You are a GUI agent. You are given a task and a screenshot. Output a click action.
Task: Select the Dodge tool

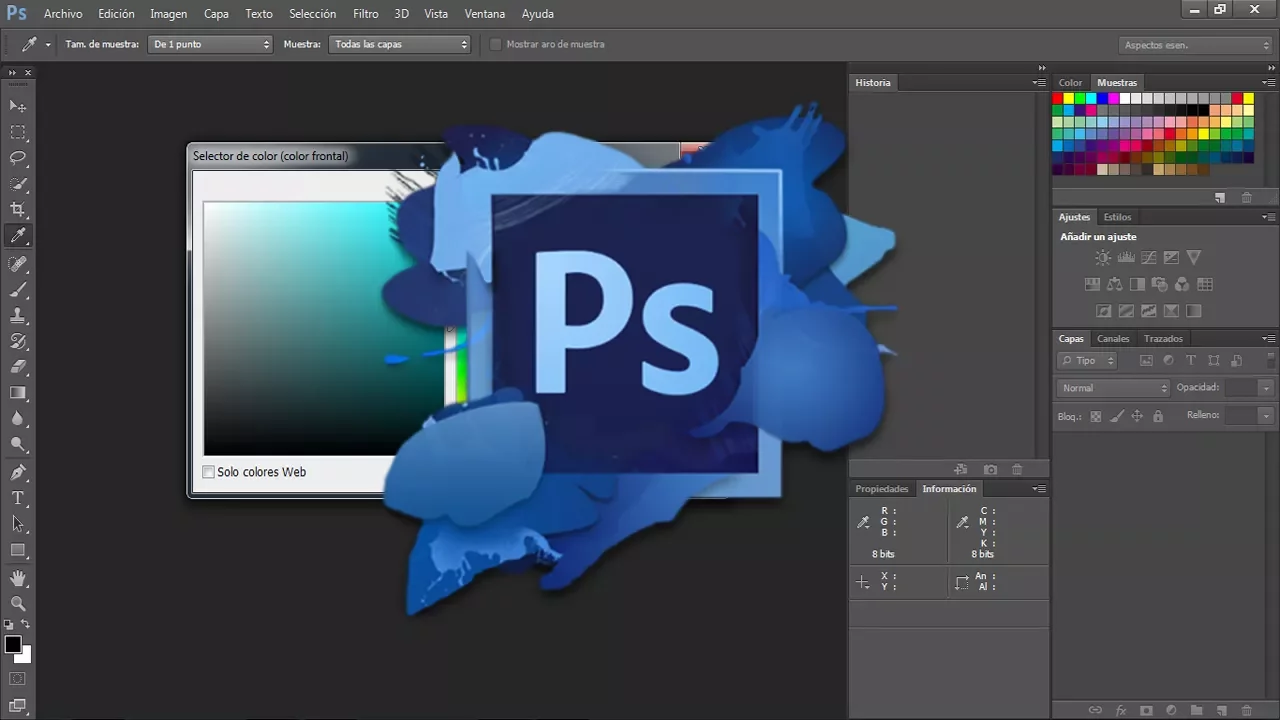coord(18,445)
